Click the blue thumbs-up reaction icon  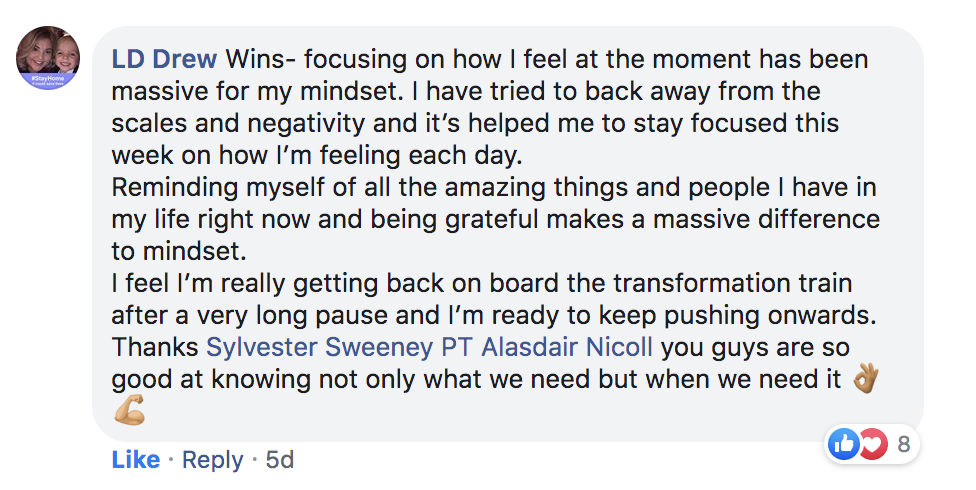click(843, 444)
